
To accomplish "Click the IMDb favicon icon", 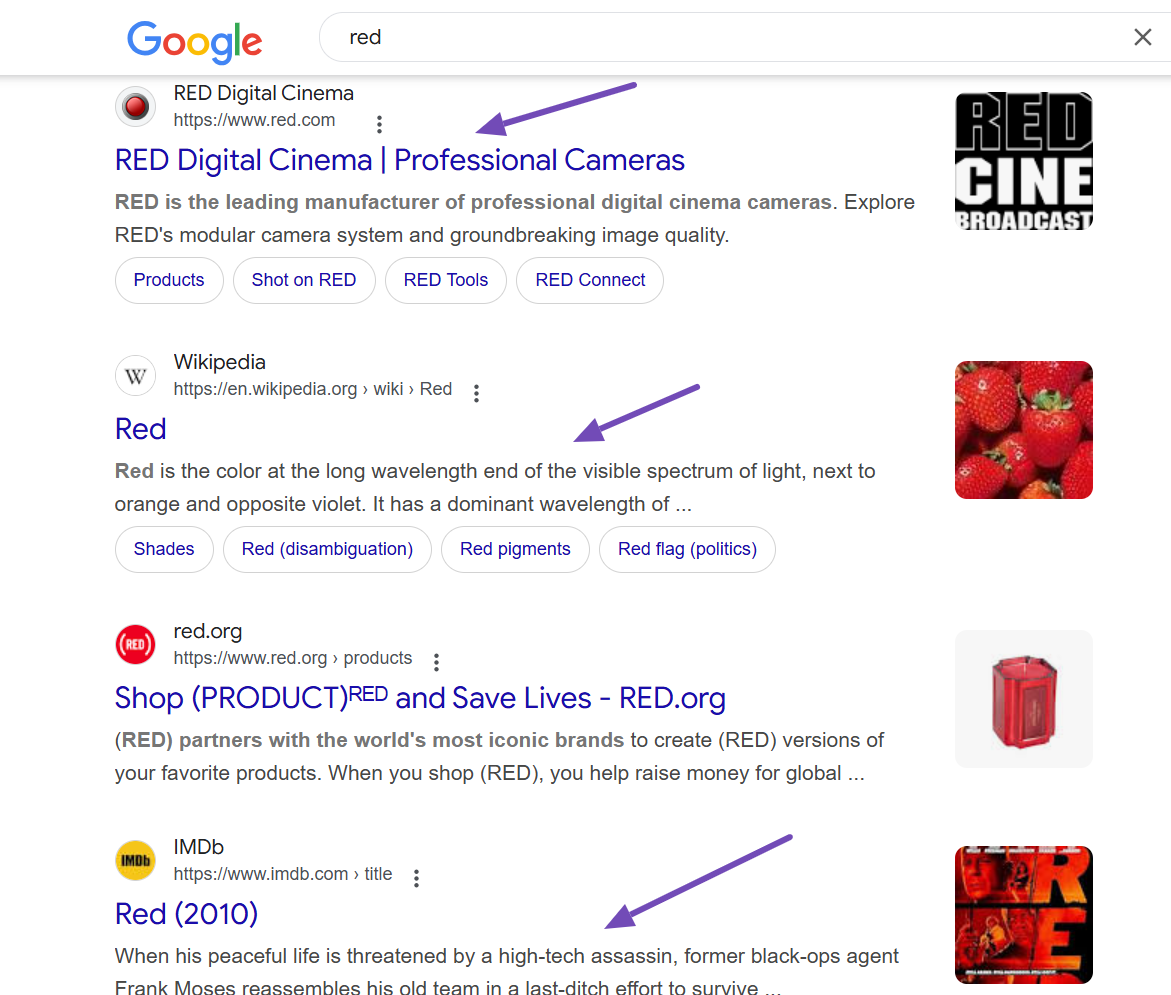I will tap(135, 860).
